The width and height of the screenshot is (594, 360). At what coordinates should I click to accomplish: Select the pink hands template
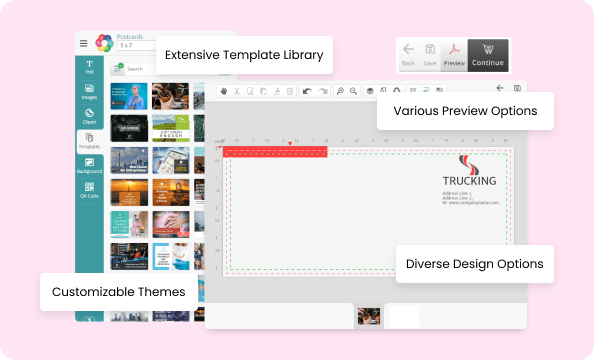[170, 224]
